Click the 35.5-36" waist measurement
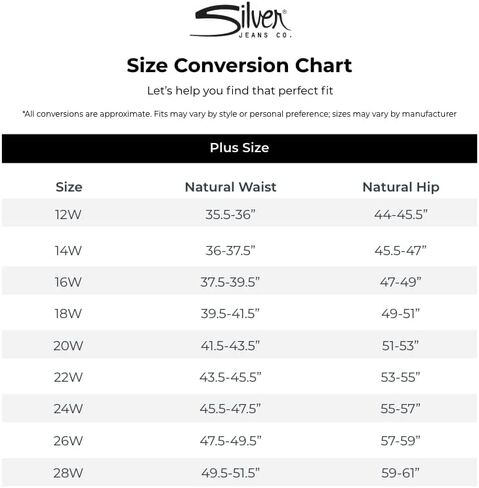Screen dimensions: 479x488 click(230, 214)
